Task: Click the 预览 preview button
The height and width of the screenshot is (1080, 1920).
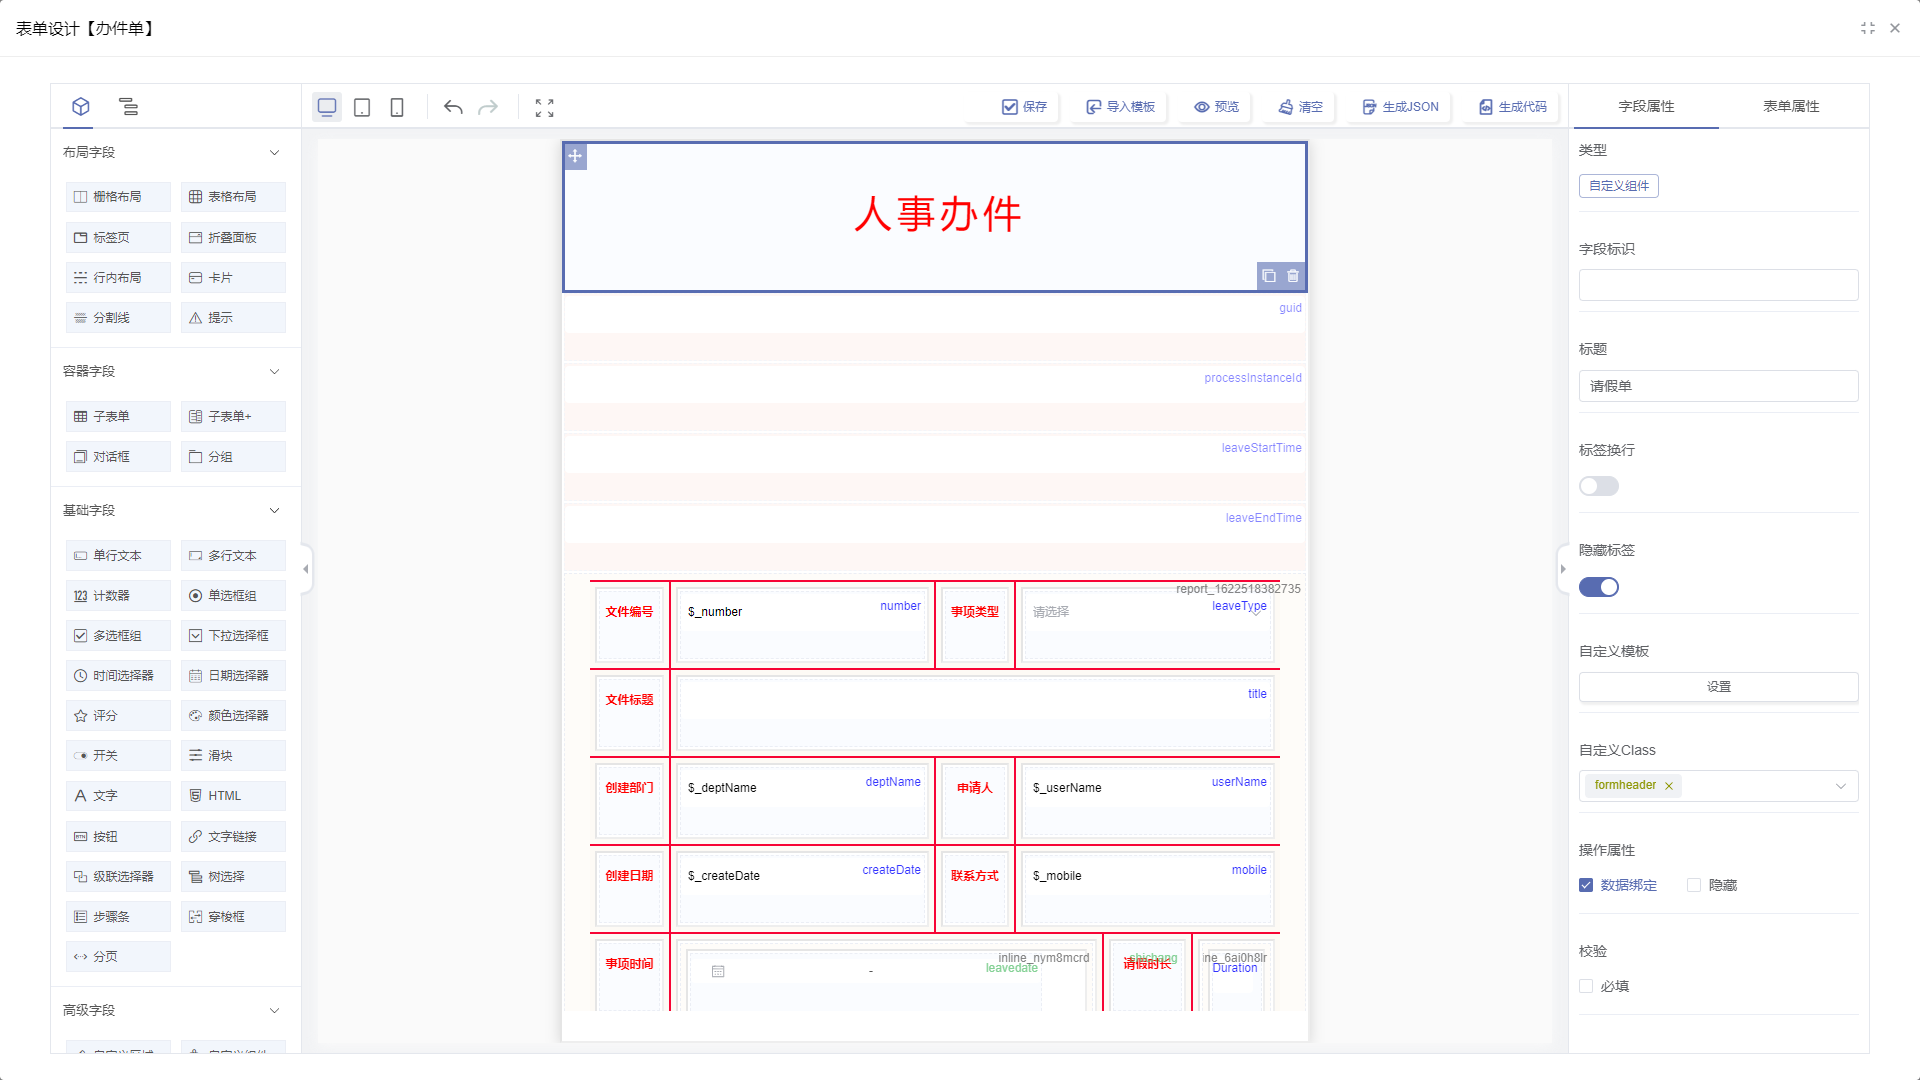Action: (1216, 107)
